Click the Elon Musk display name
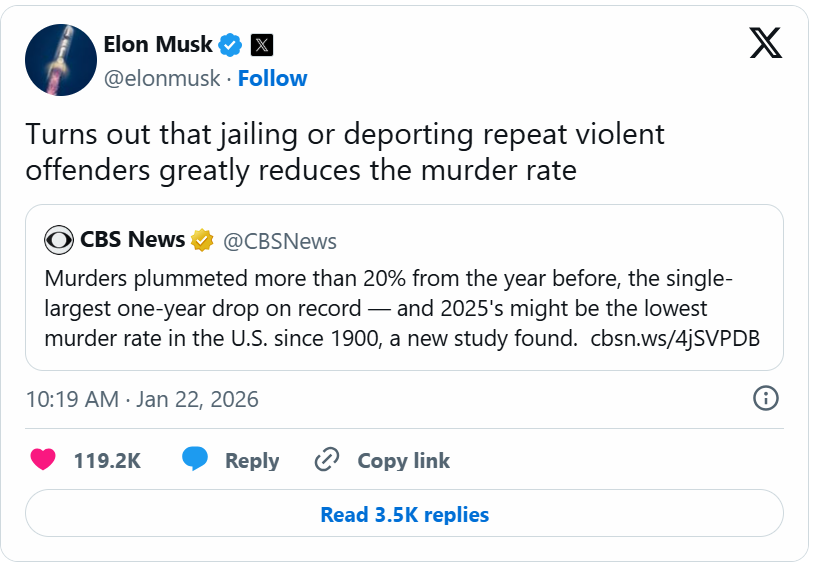 pos(158,44)
